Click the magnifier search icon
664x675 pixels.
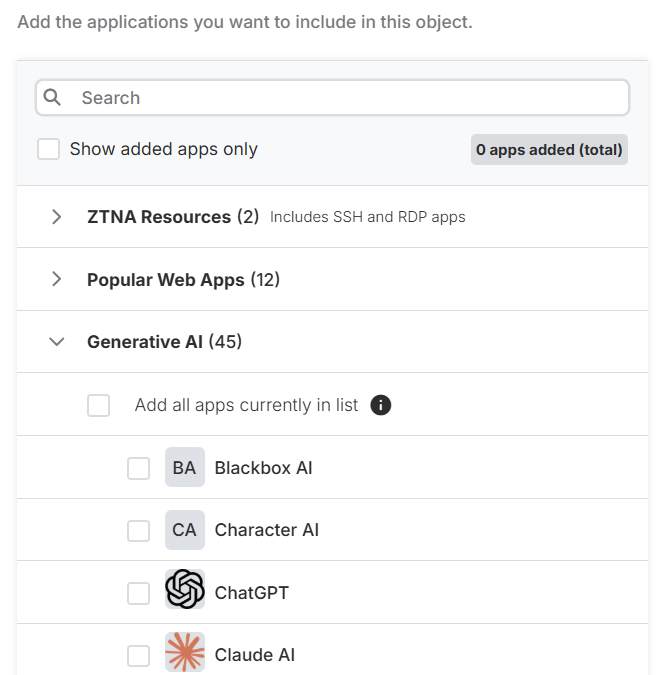[x=53, y=97]
